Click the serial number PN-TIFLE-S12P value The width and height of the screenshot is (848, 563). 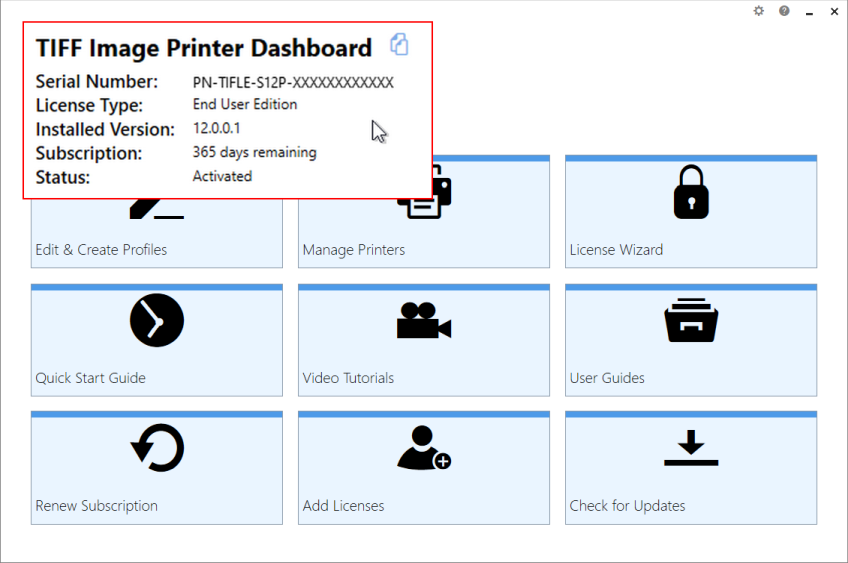coord(293,83)
